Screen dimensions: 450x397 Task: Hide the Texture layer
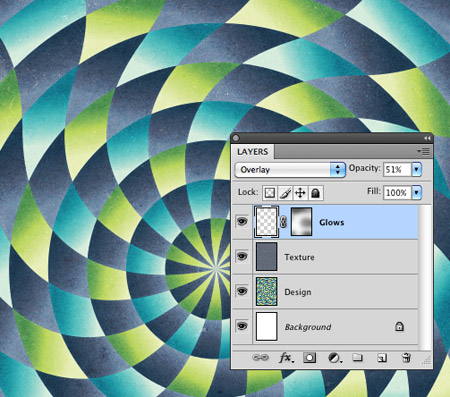(242, 256)
